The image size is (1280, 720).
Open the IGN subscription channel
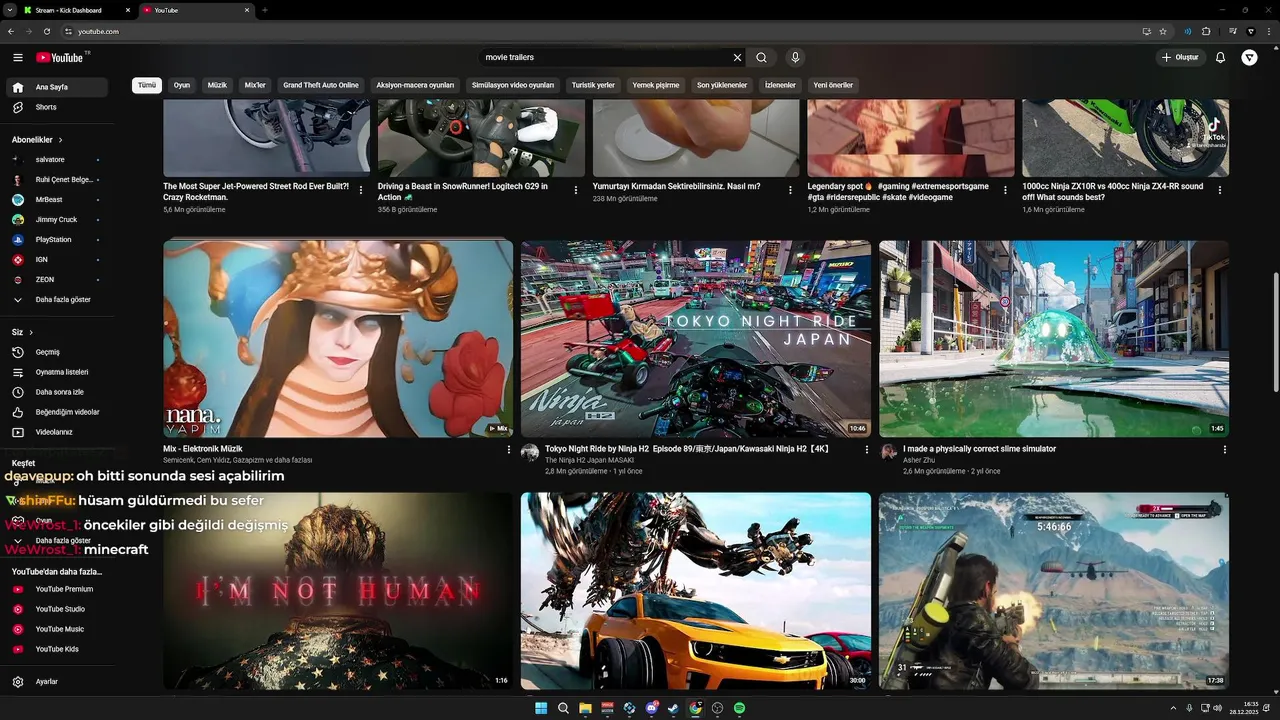tap(55, 260)
